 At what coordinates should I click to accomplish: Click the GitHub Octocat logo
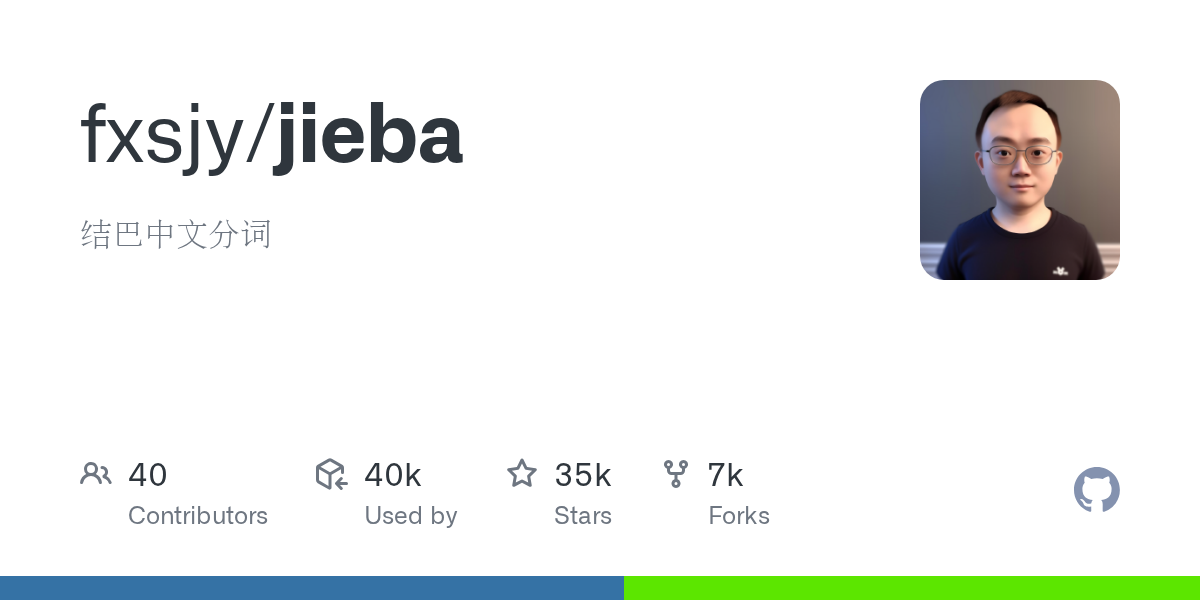click(x=1096, y=490)
